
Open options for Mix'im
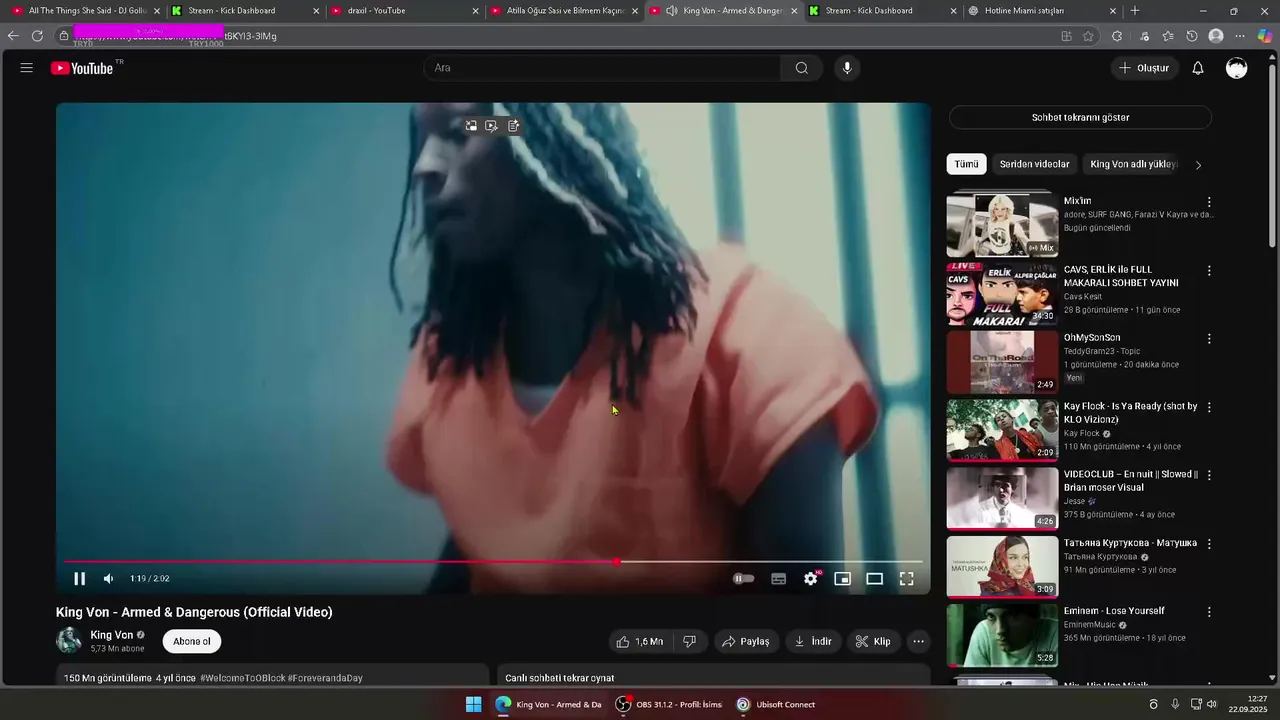click(1209, 202)
